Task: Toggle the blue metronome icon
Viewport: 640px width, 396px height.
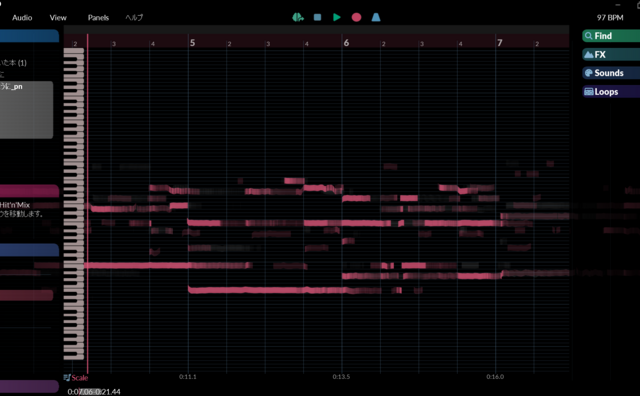Action: (376, 17)
